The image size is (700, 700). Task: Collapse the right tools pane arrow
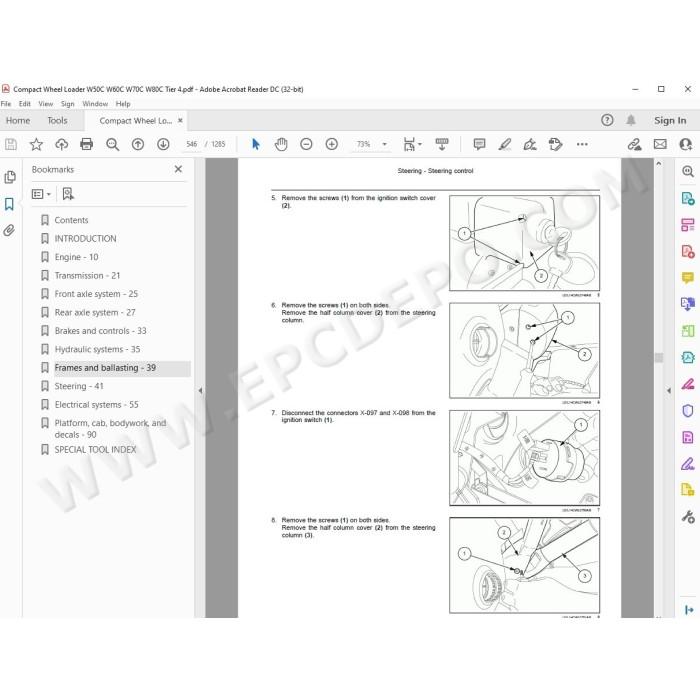tap(669, 391)
